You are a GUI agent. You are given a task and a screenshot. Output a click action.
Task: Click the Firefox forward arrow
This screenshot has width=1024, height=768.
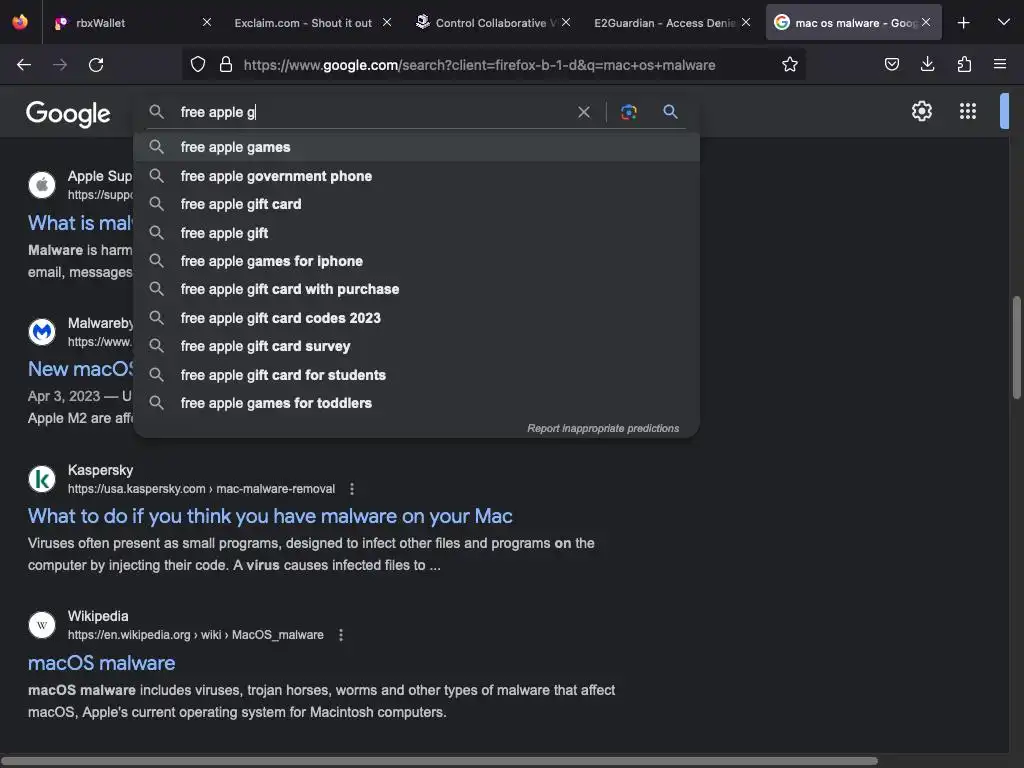(x=60, y=65)
